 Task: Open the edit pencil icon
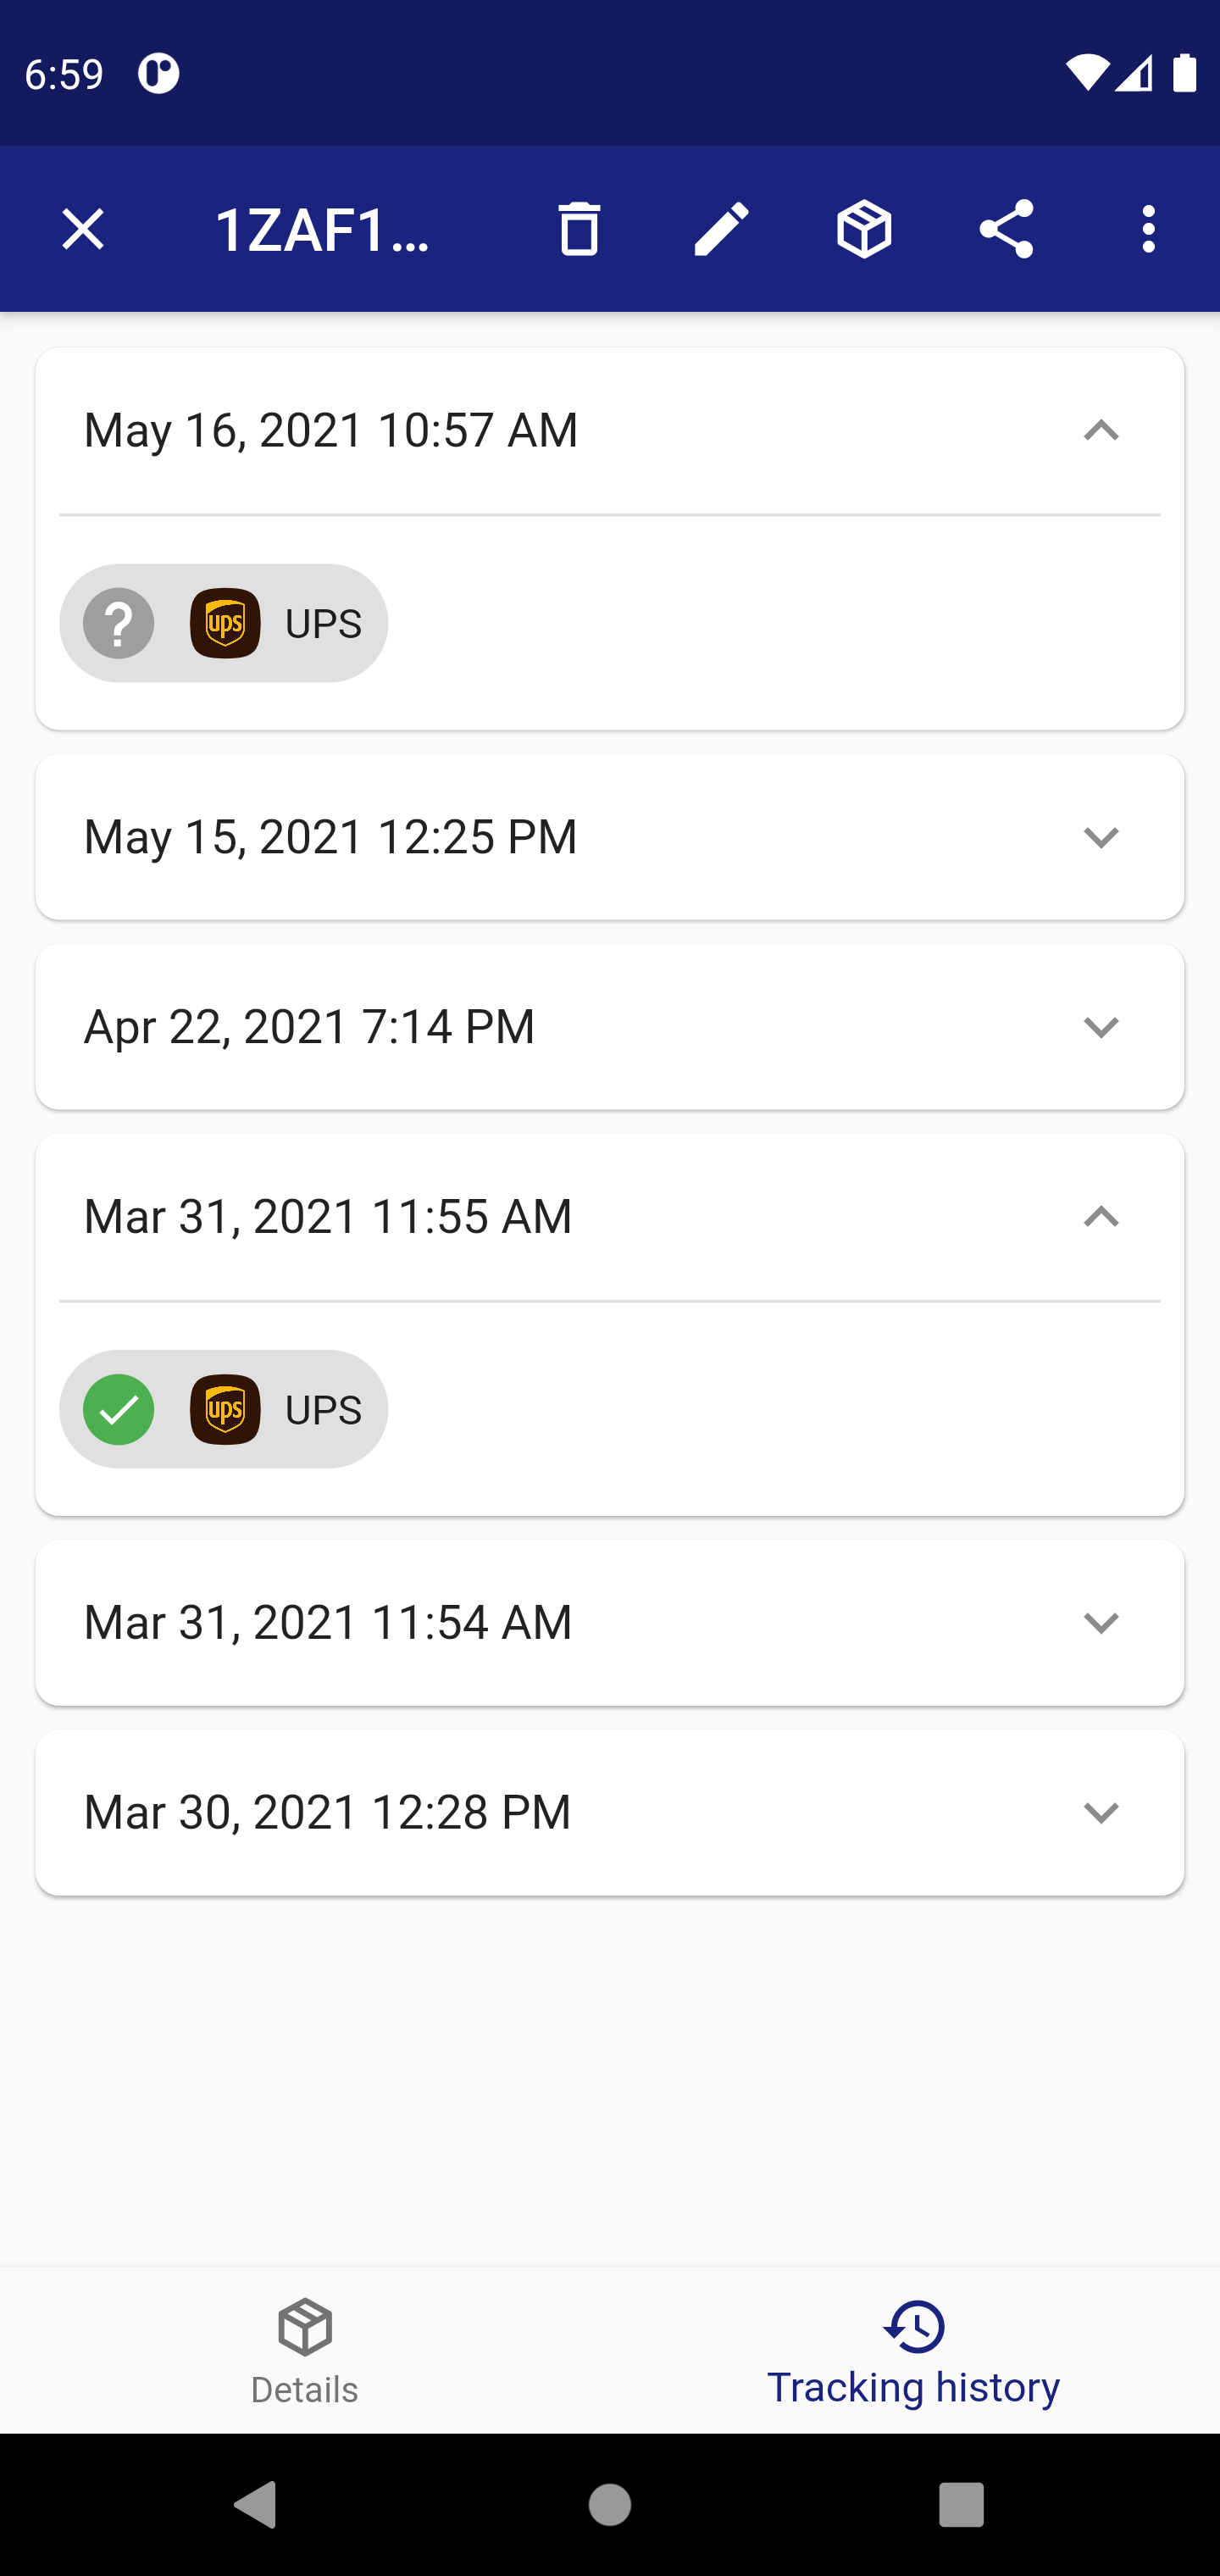[721, 229]
